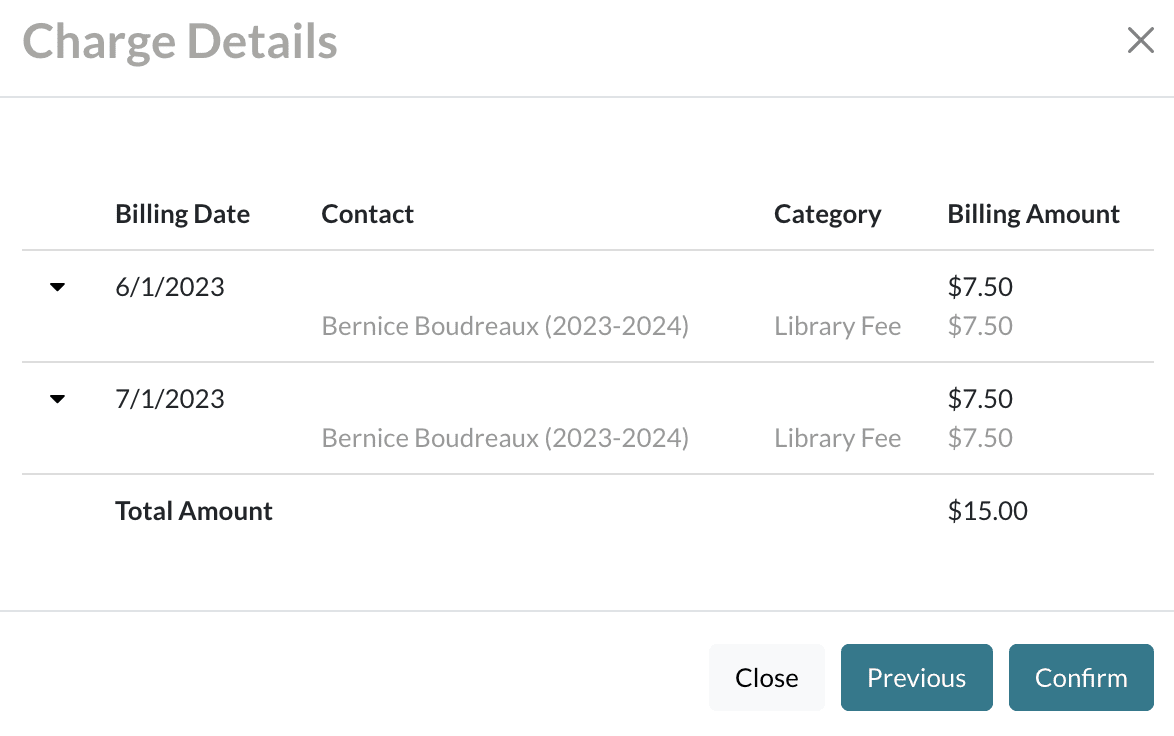Click the Contact column header
Viewport: 1174px width, 736px height.
pyautogui.click(x=367, y=214)
